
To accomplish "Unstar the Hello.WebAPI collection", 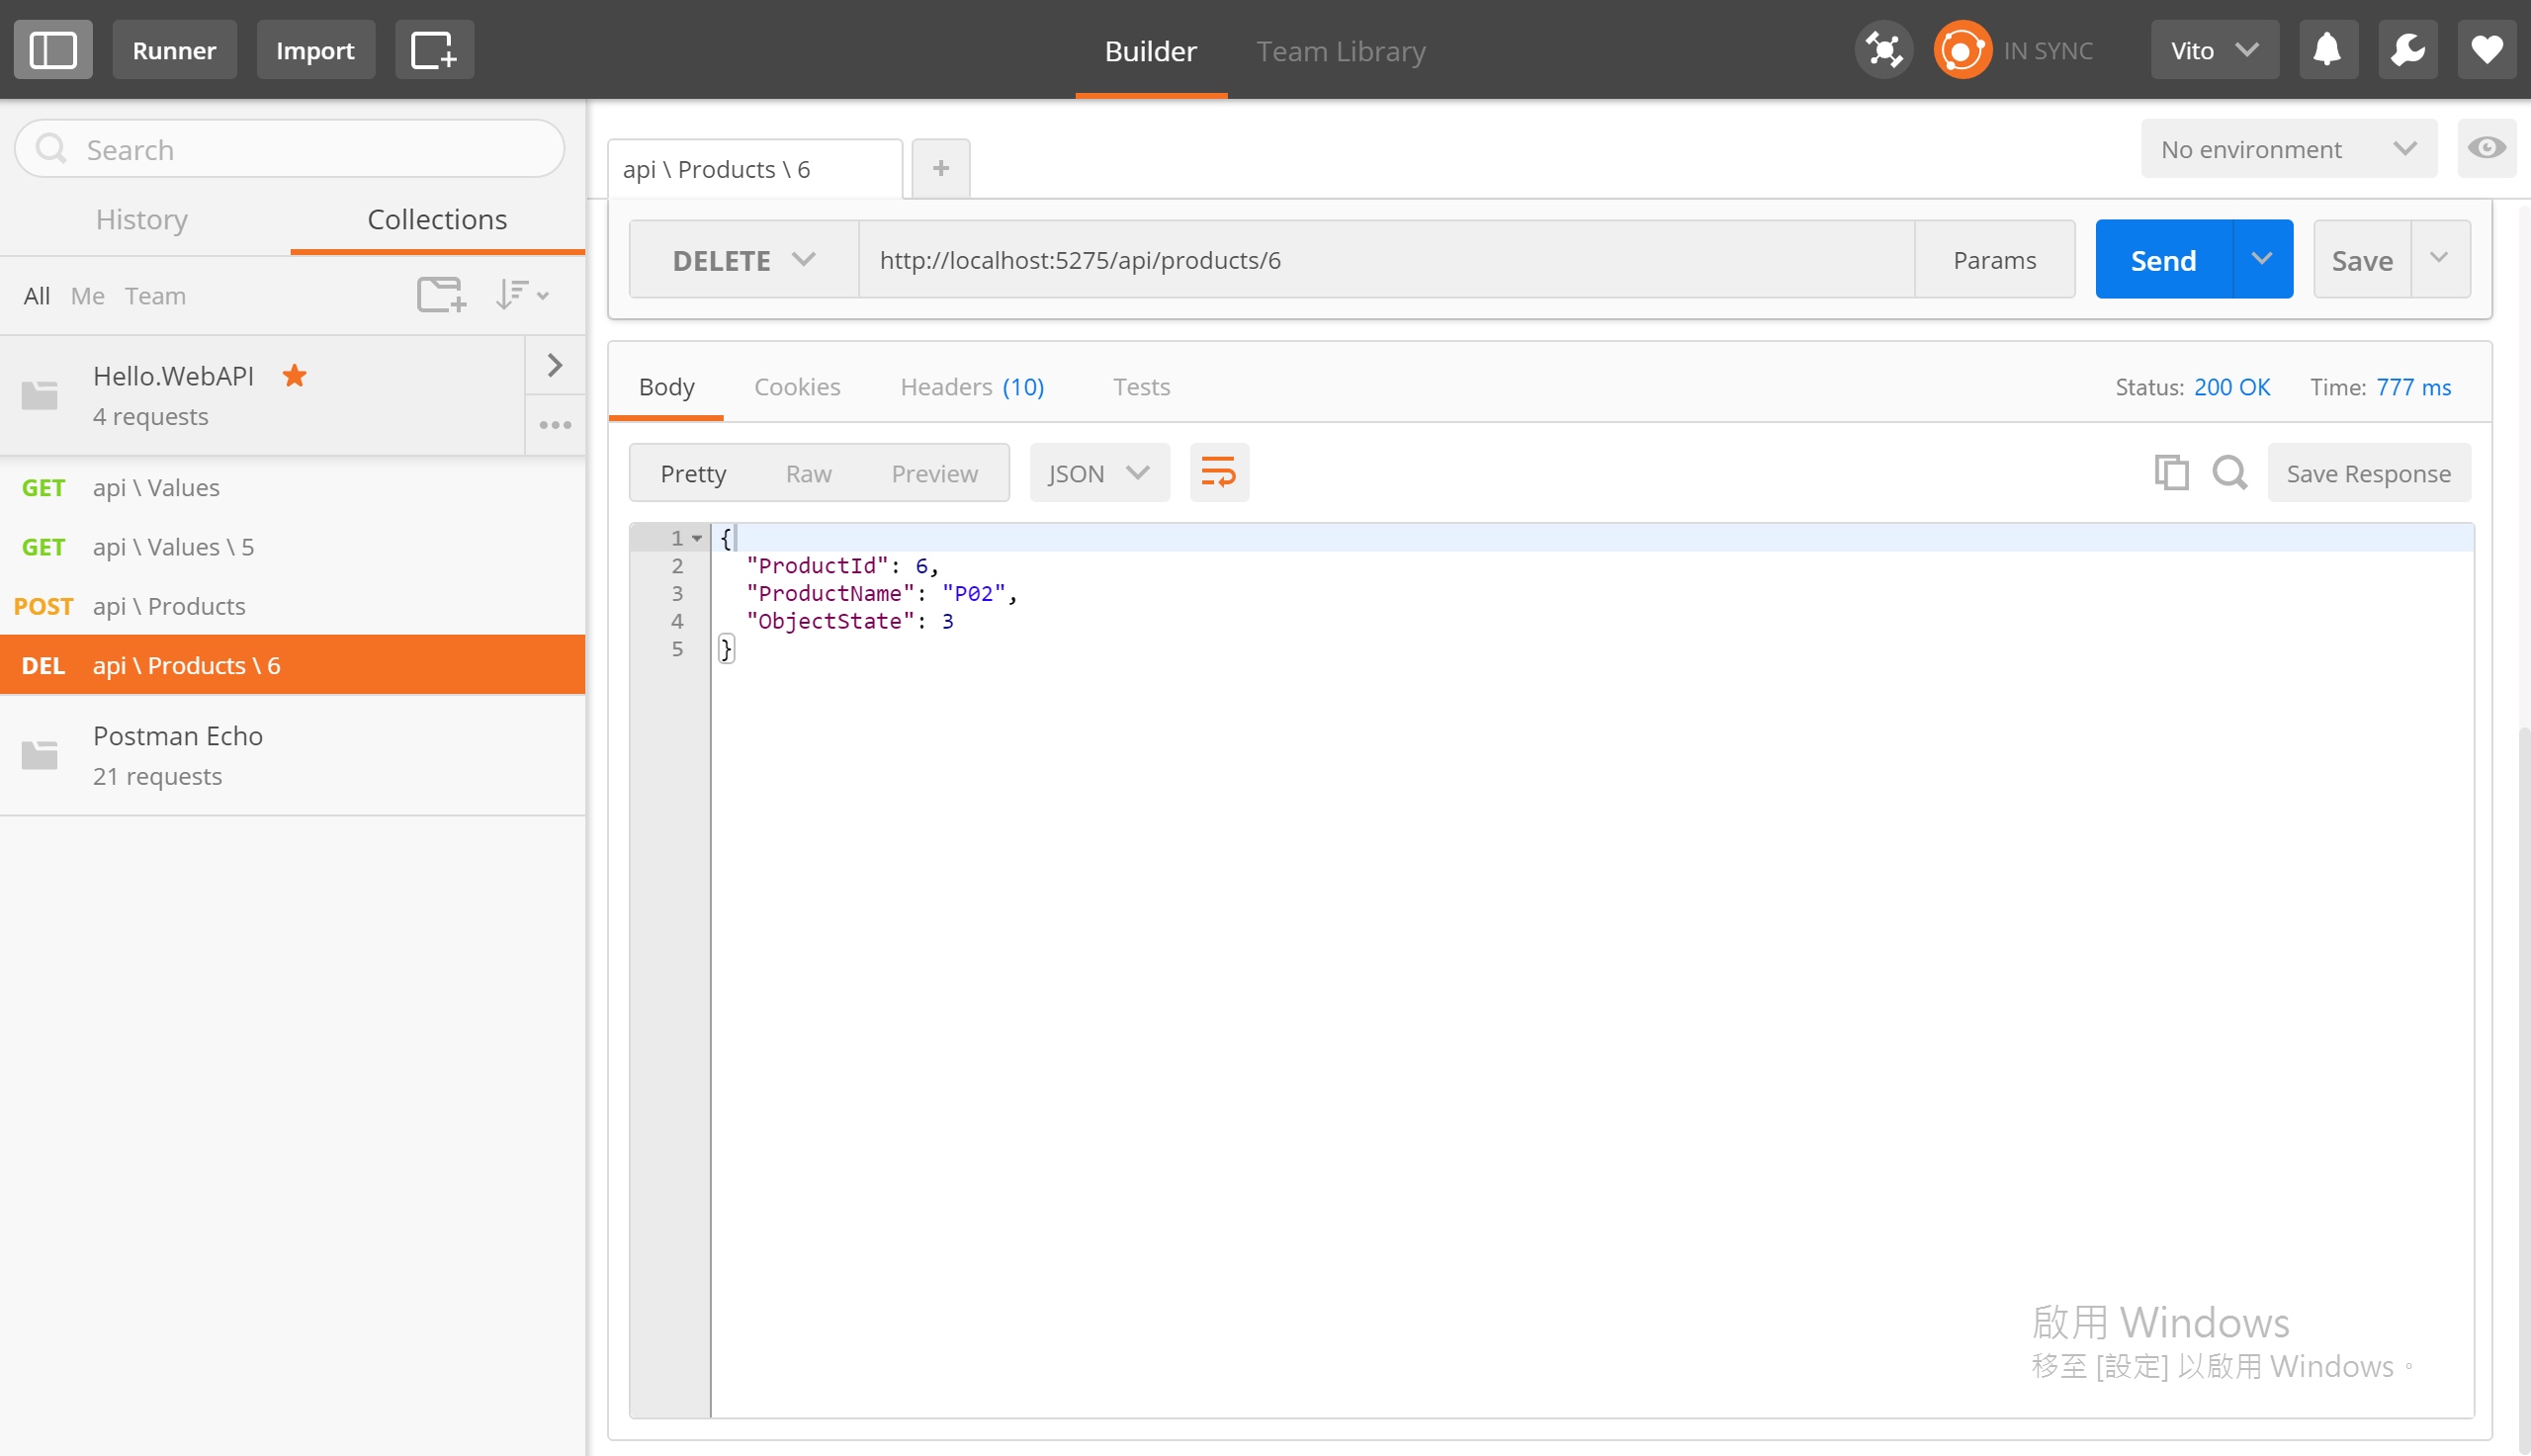I will (x=294, y=376).
